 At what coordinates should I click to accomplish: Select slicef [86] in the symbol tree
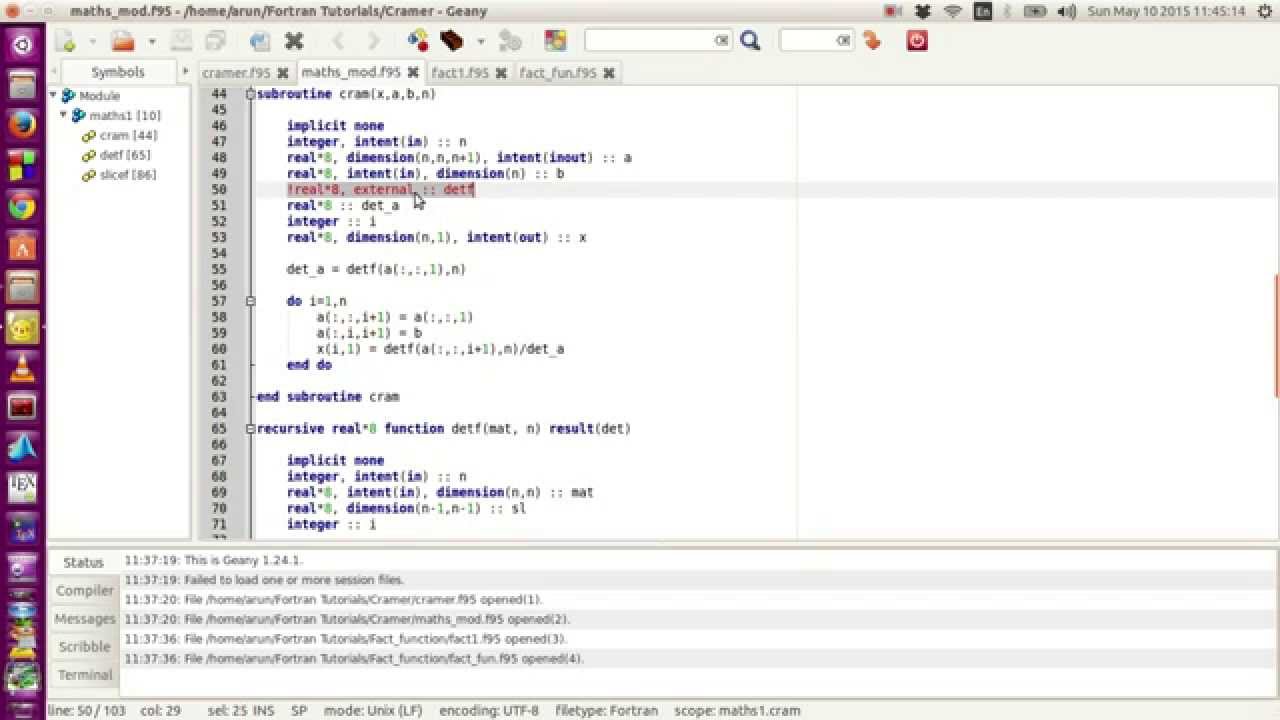point(128,175)
